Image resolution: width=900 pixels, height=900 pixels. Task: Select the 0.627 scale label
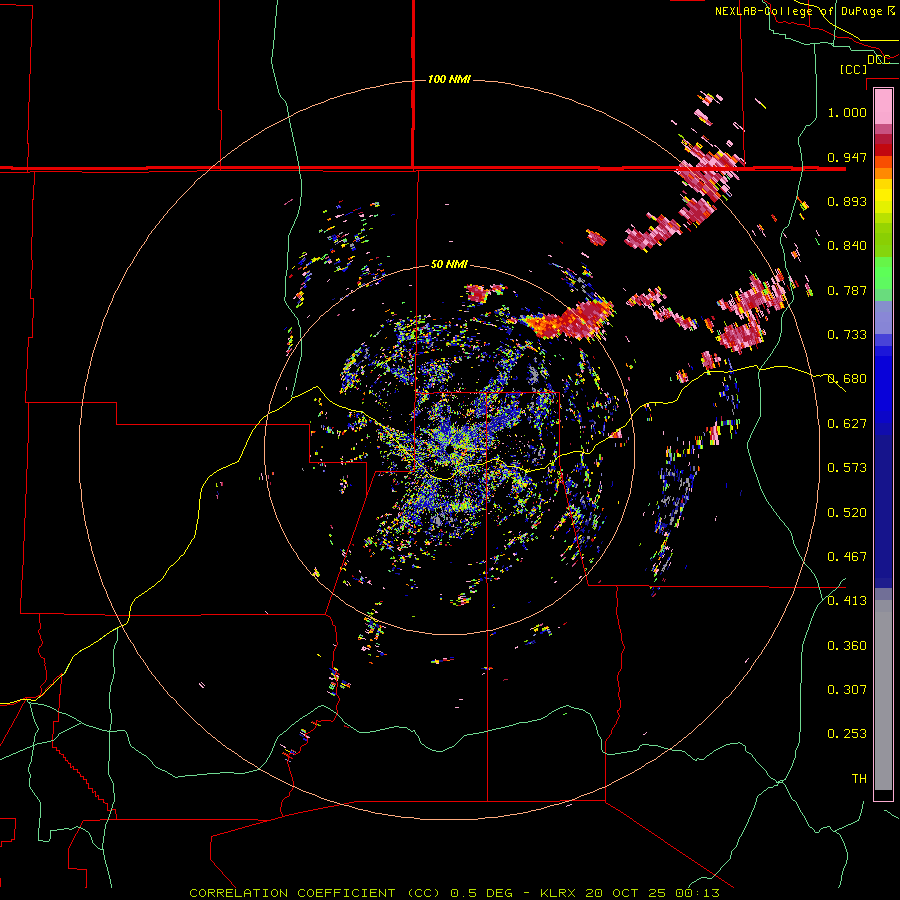[847, 424]
